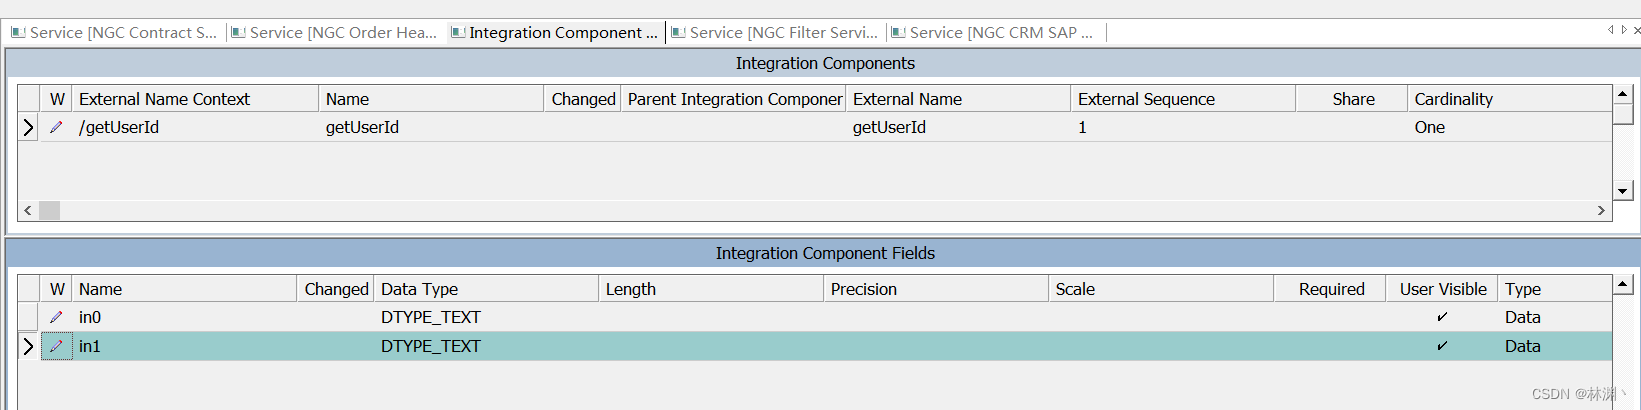This screenshot has height=410, width=1641.
Task: Click pencil icon for getUserId row
Action: 56,127
